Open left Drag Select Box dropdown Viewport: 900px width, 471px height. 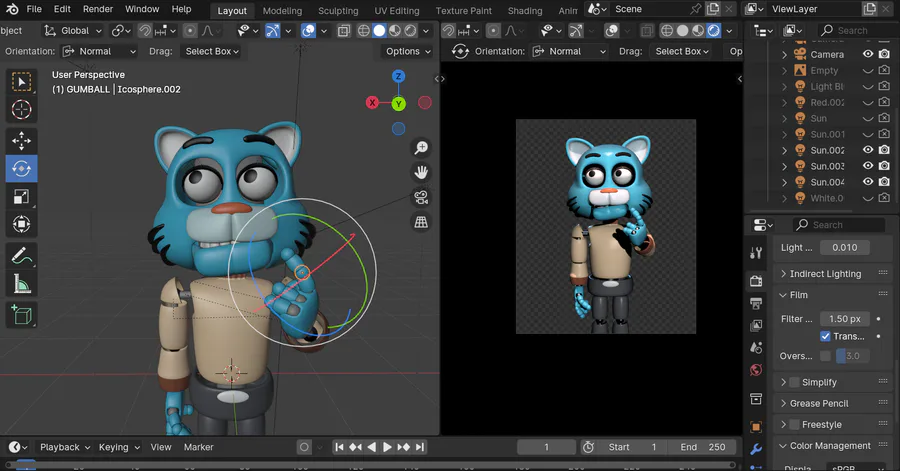coord(211,51)
